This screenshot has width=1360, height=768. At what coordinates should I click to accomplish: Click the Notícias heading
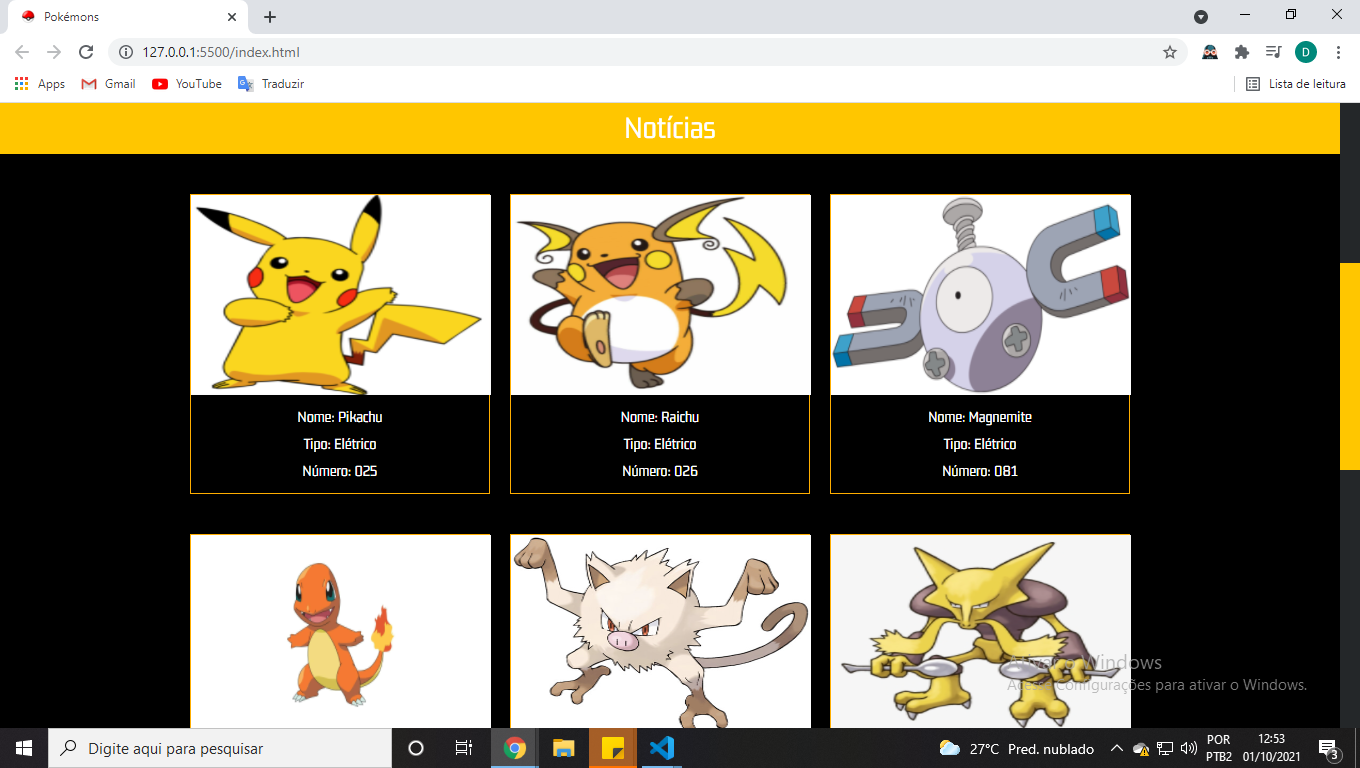670,128
